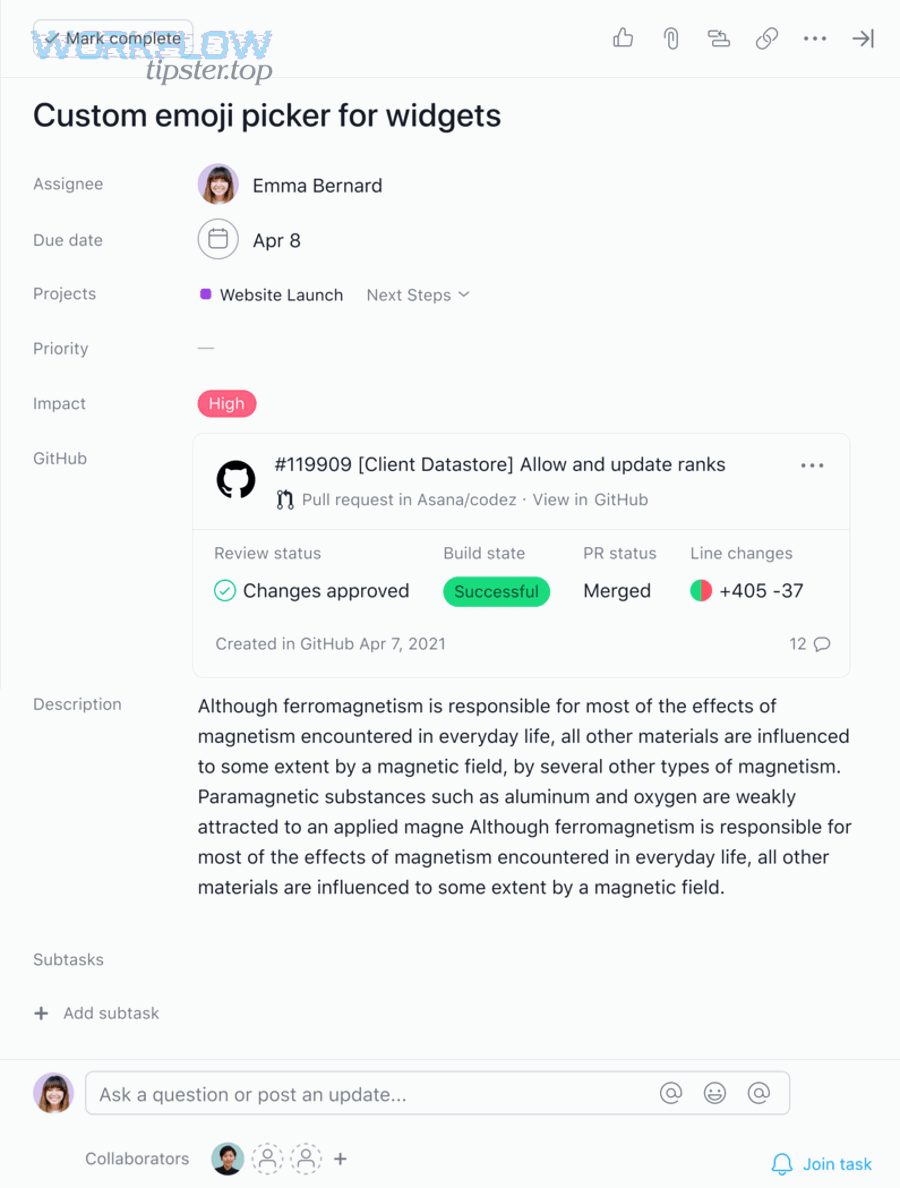Click the line changes color indicator
The height and width of the screenshot is (1188, 900).
pos(701,591)
